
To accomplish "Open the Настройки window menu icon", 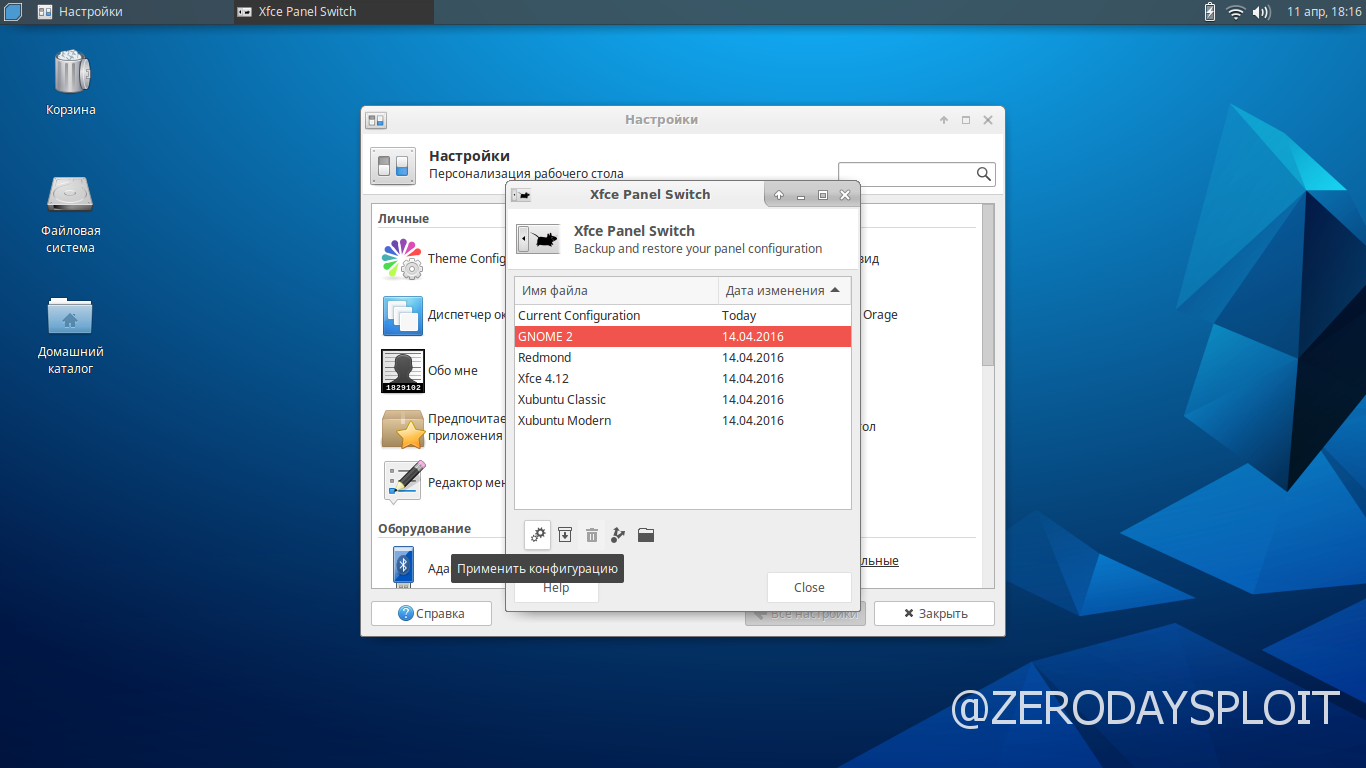I will [376, 120].
